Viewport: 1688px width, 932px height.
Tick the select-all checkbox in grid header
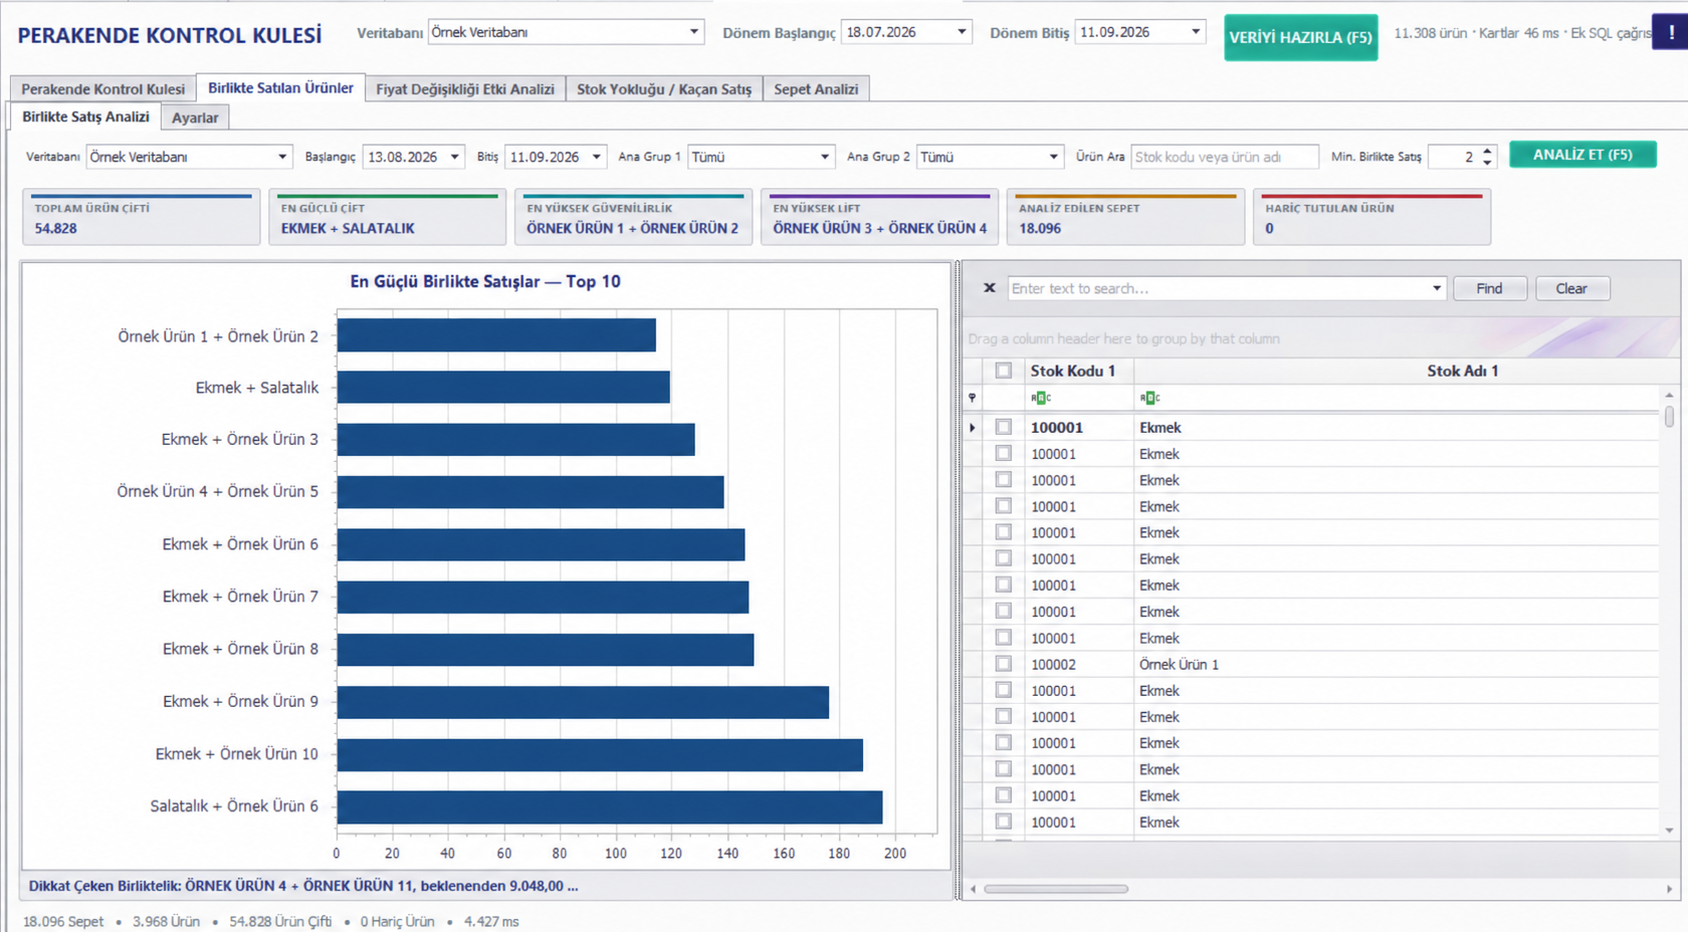pyautogui.click(x=1003, y=371)
